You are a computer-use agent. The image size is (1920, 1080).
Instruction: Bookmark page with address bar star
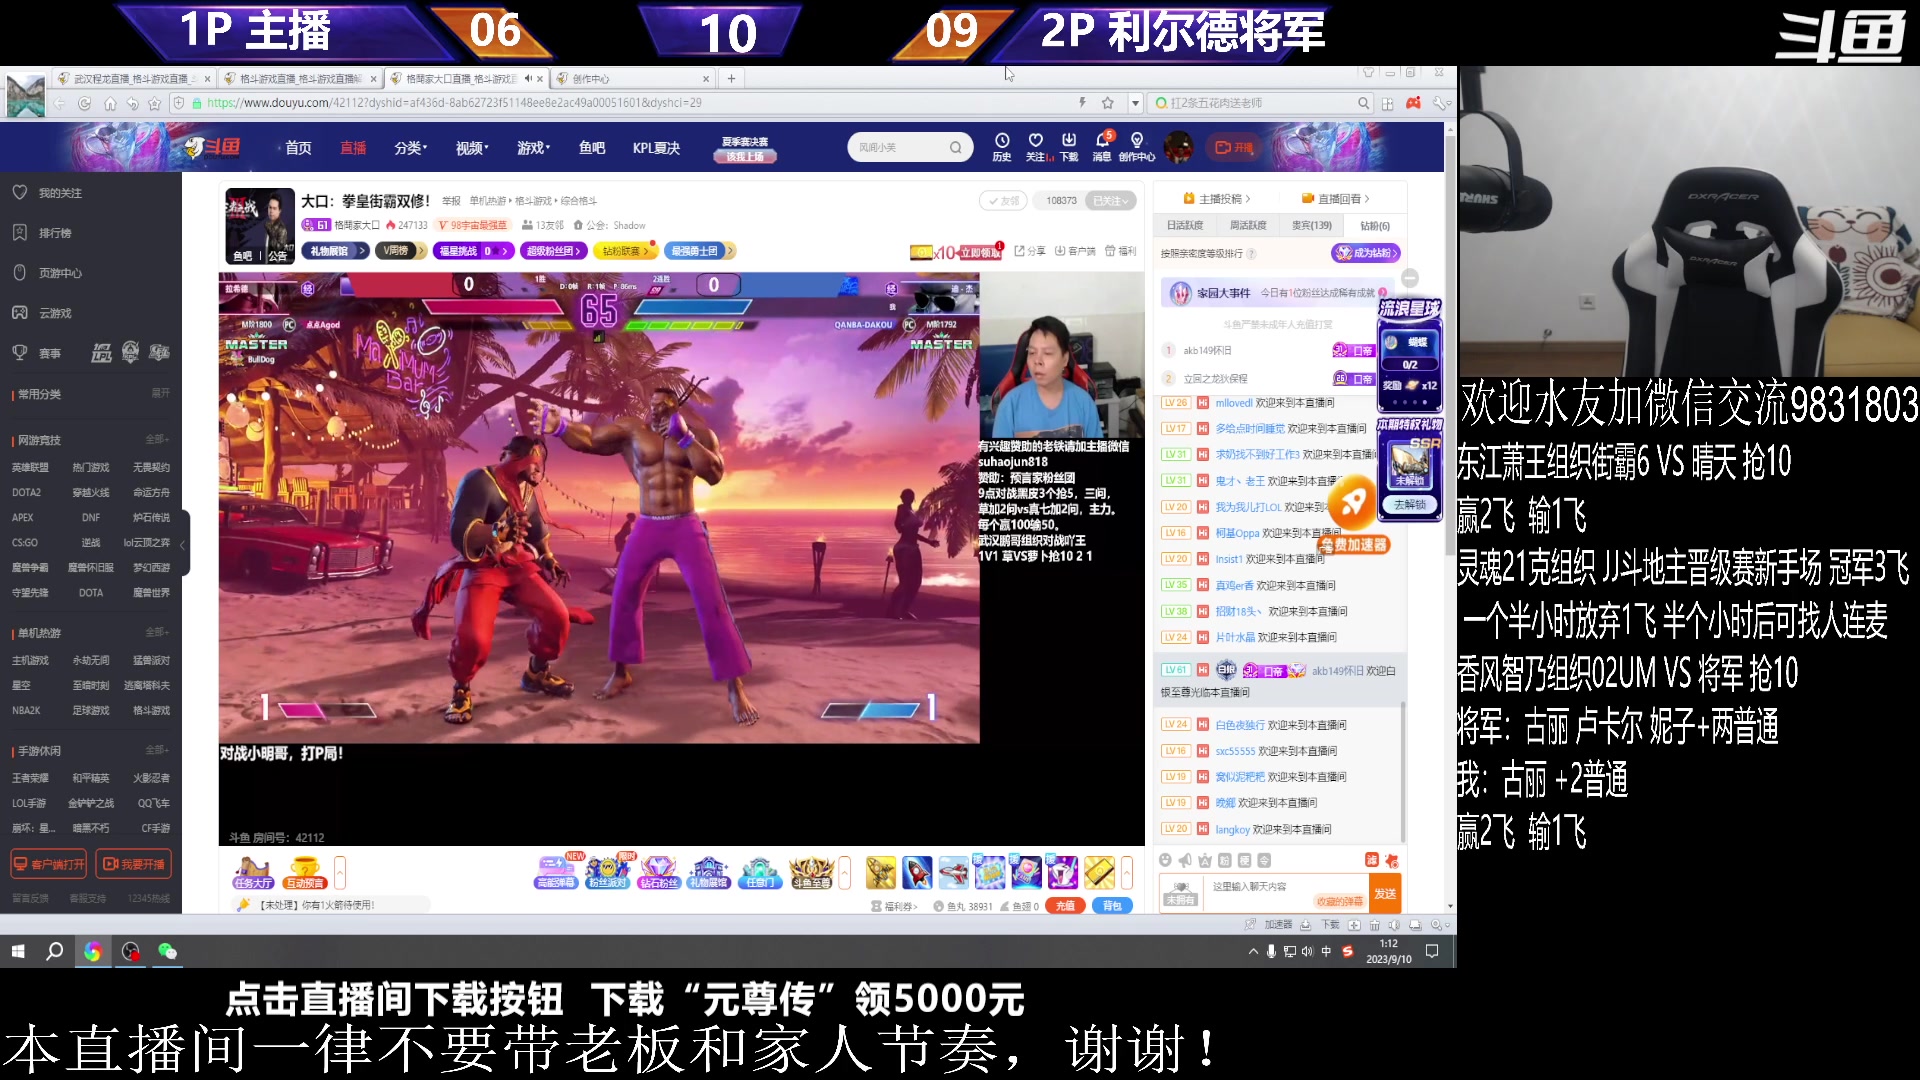[x=1108, y=103]
